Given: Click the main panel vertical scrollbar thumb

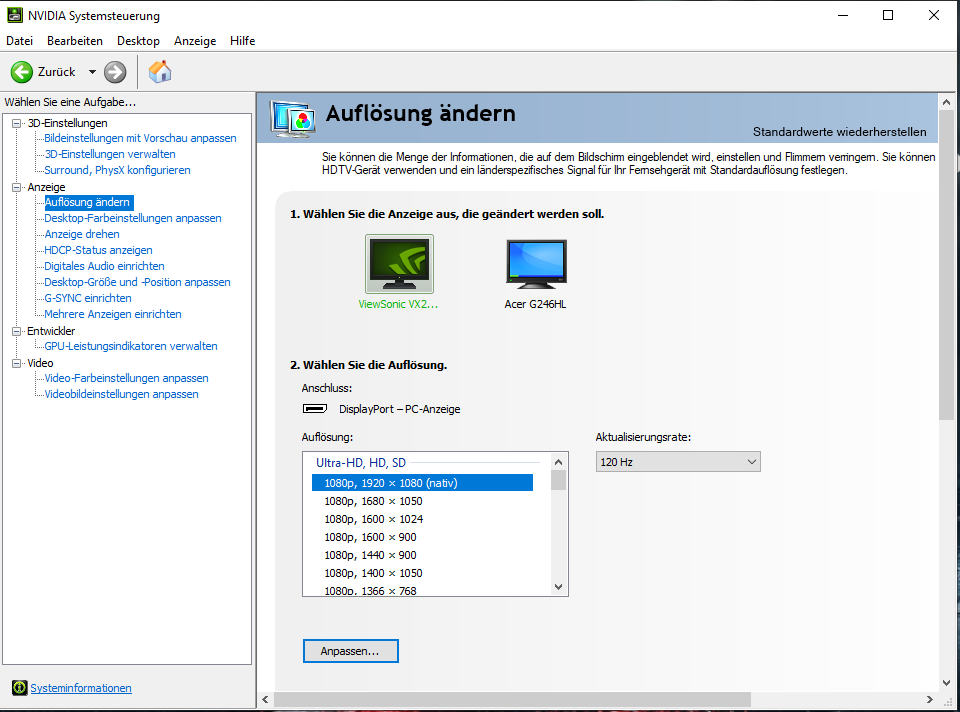Looking at the screenshot, I should [x=947, y=265].
